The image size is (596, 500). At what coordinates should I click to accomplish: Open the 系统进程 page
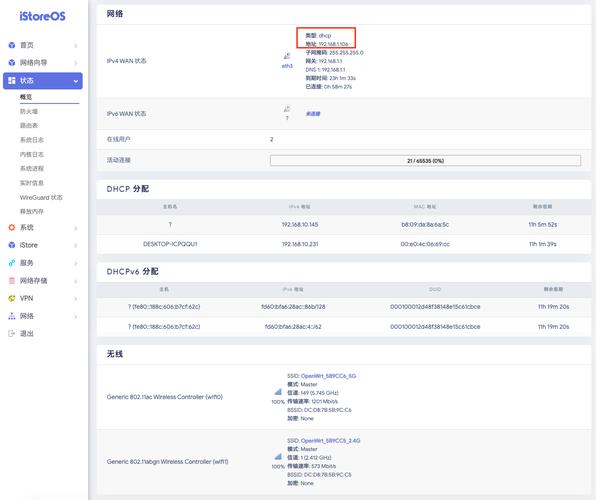pyautogui.click(x=32, y=168)
